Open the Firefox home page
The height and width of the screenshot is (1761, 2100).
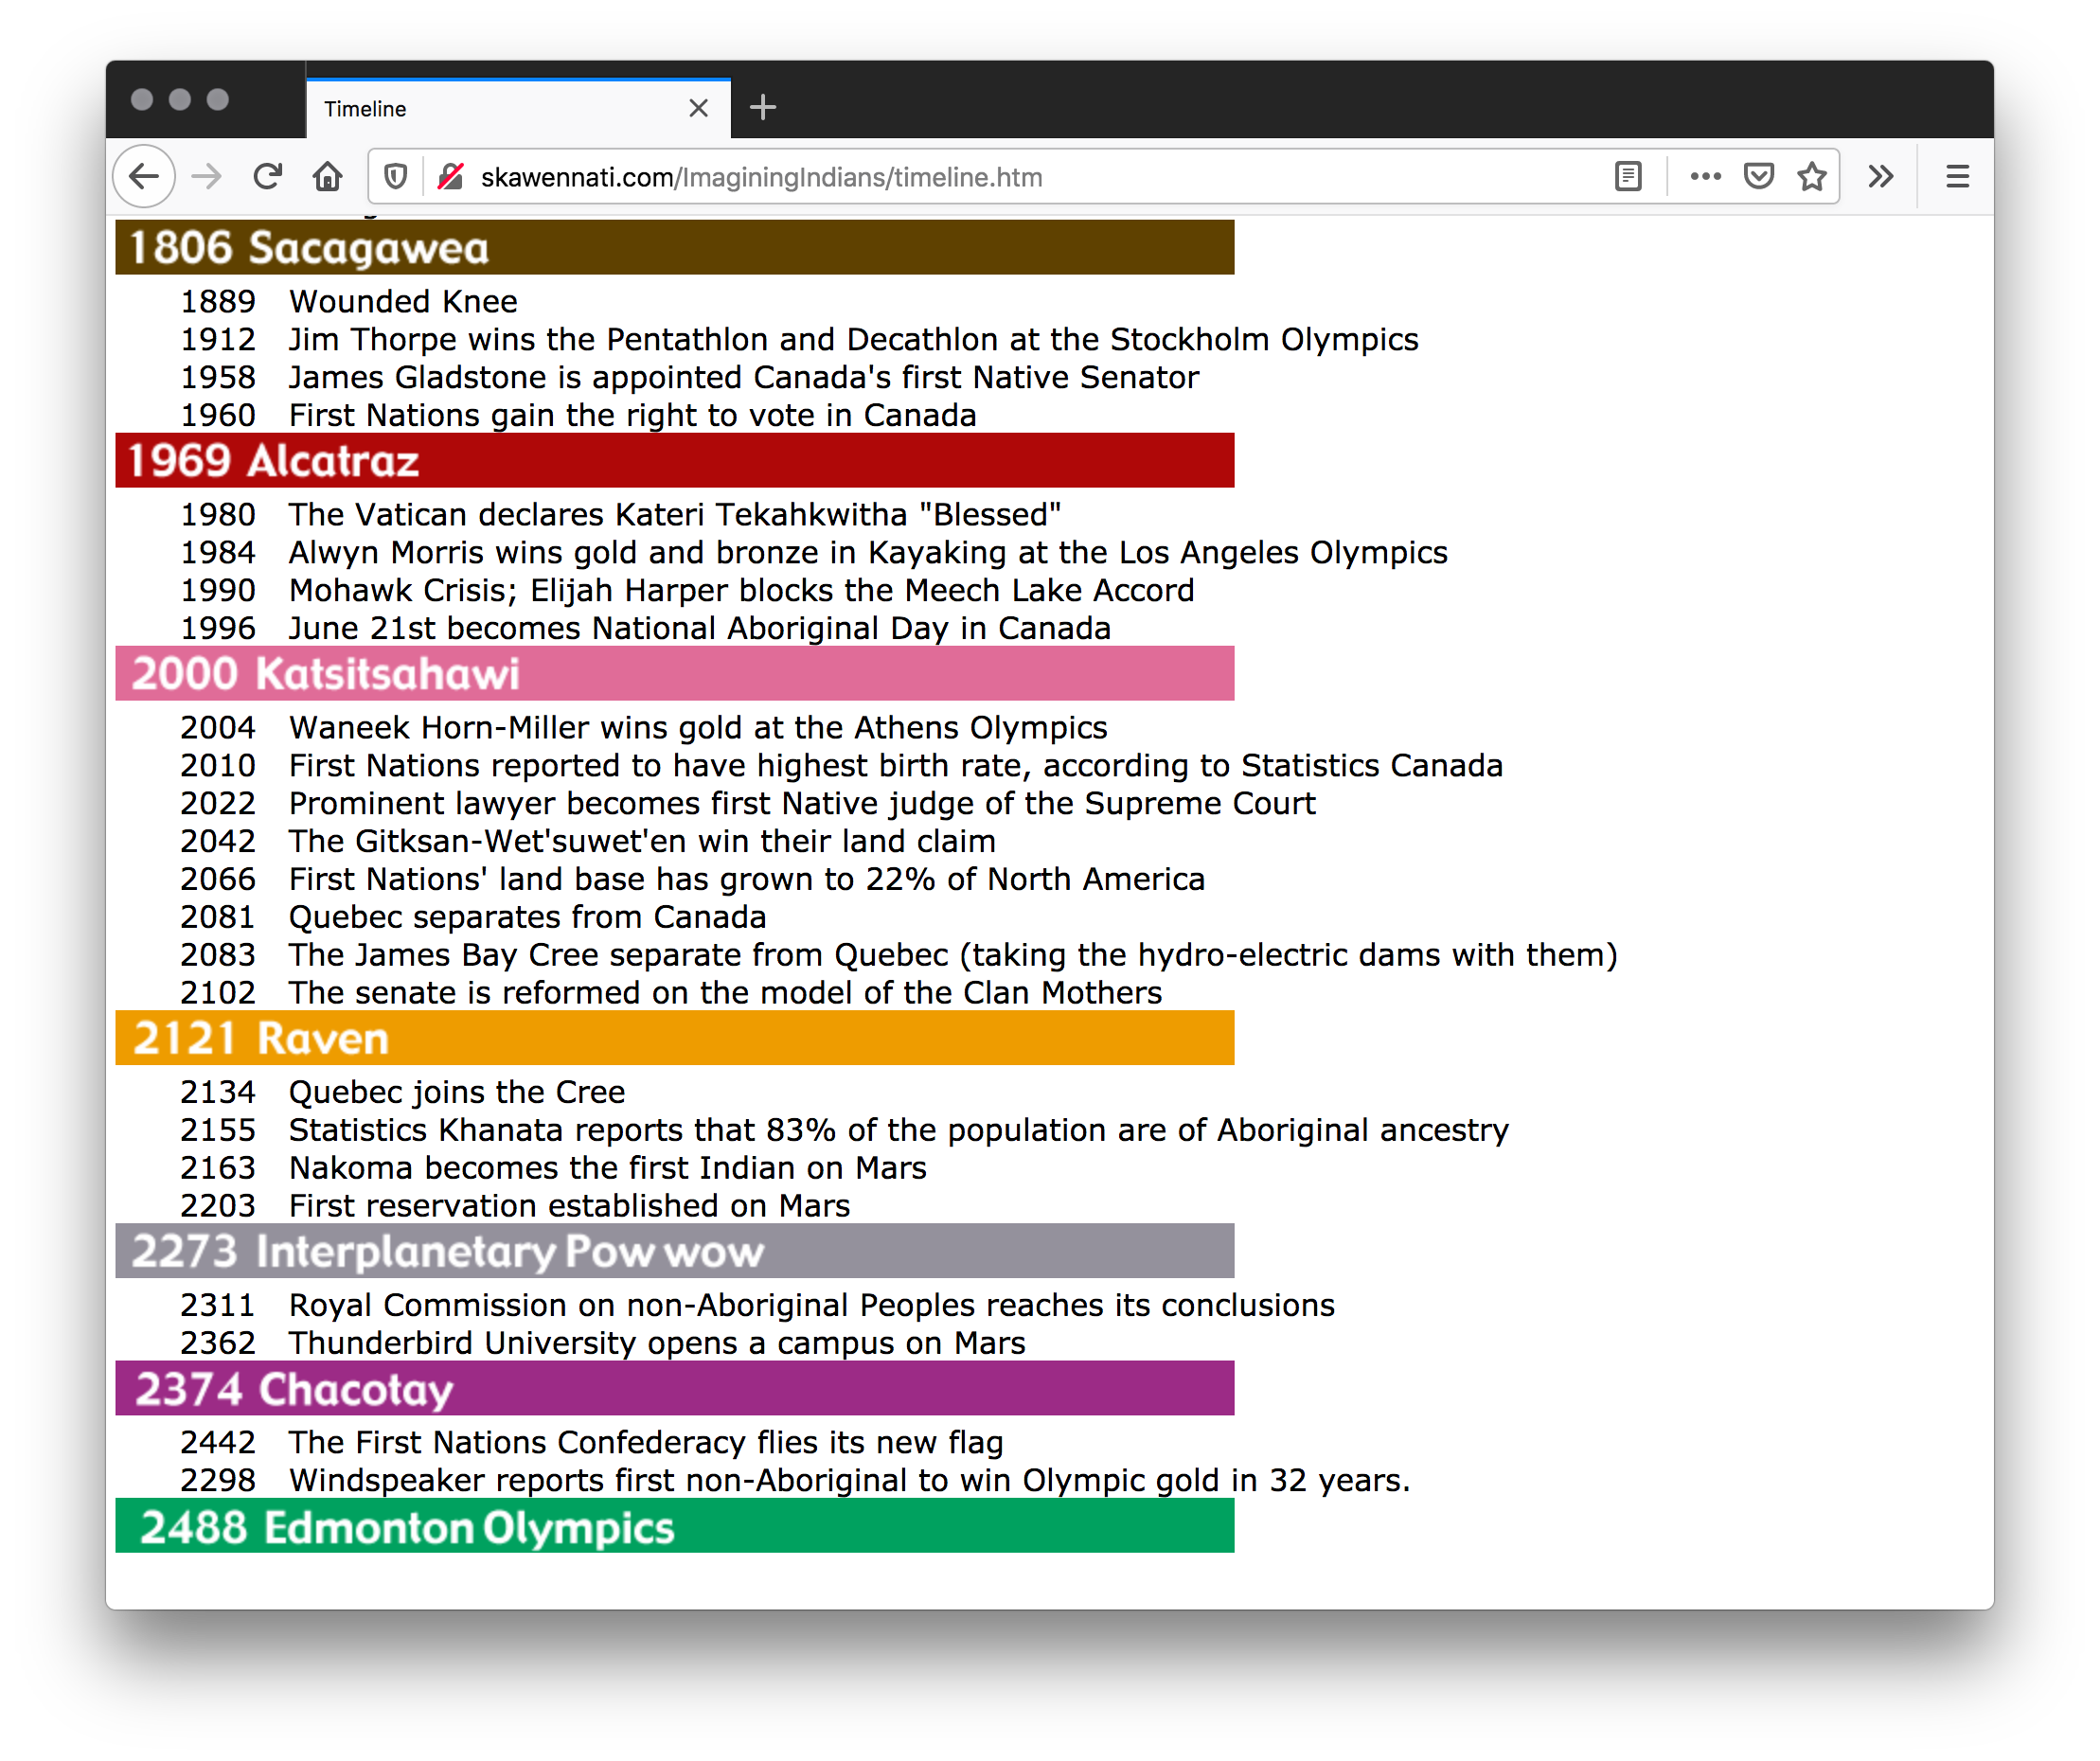[x=327, y=177]
